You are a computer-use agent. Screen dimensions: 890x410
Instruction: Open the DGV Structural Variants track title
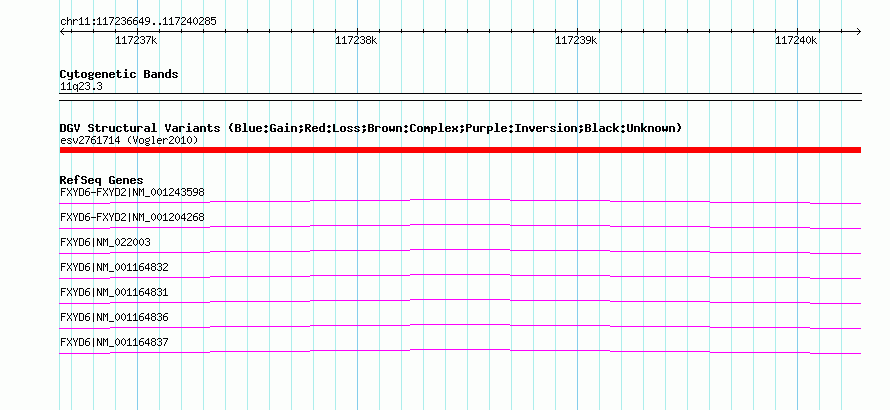[x=371, y=128]
